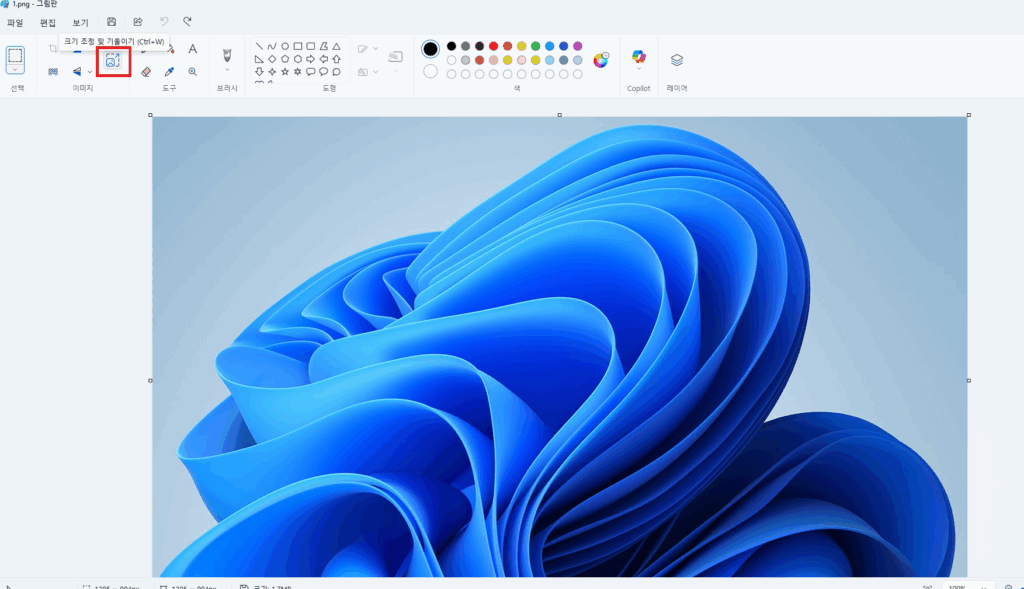Click the Save icon
Screen dimensions: 1024x589
click(x=111, y=21)
